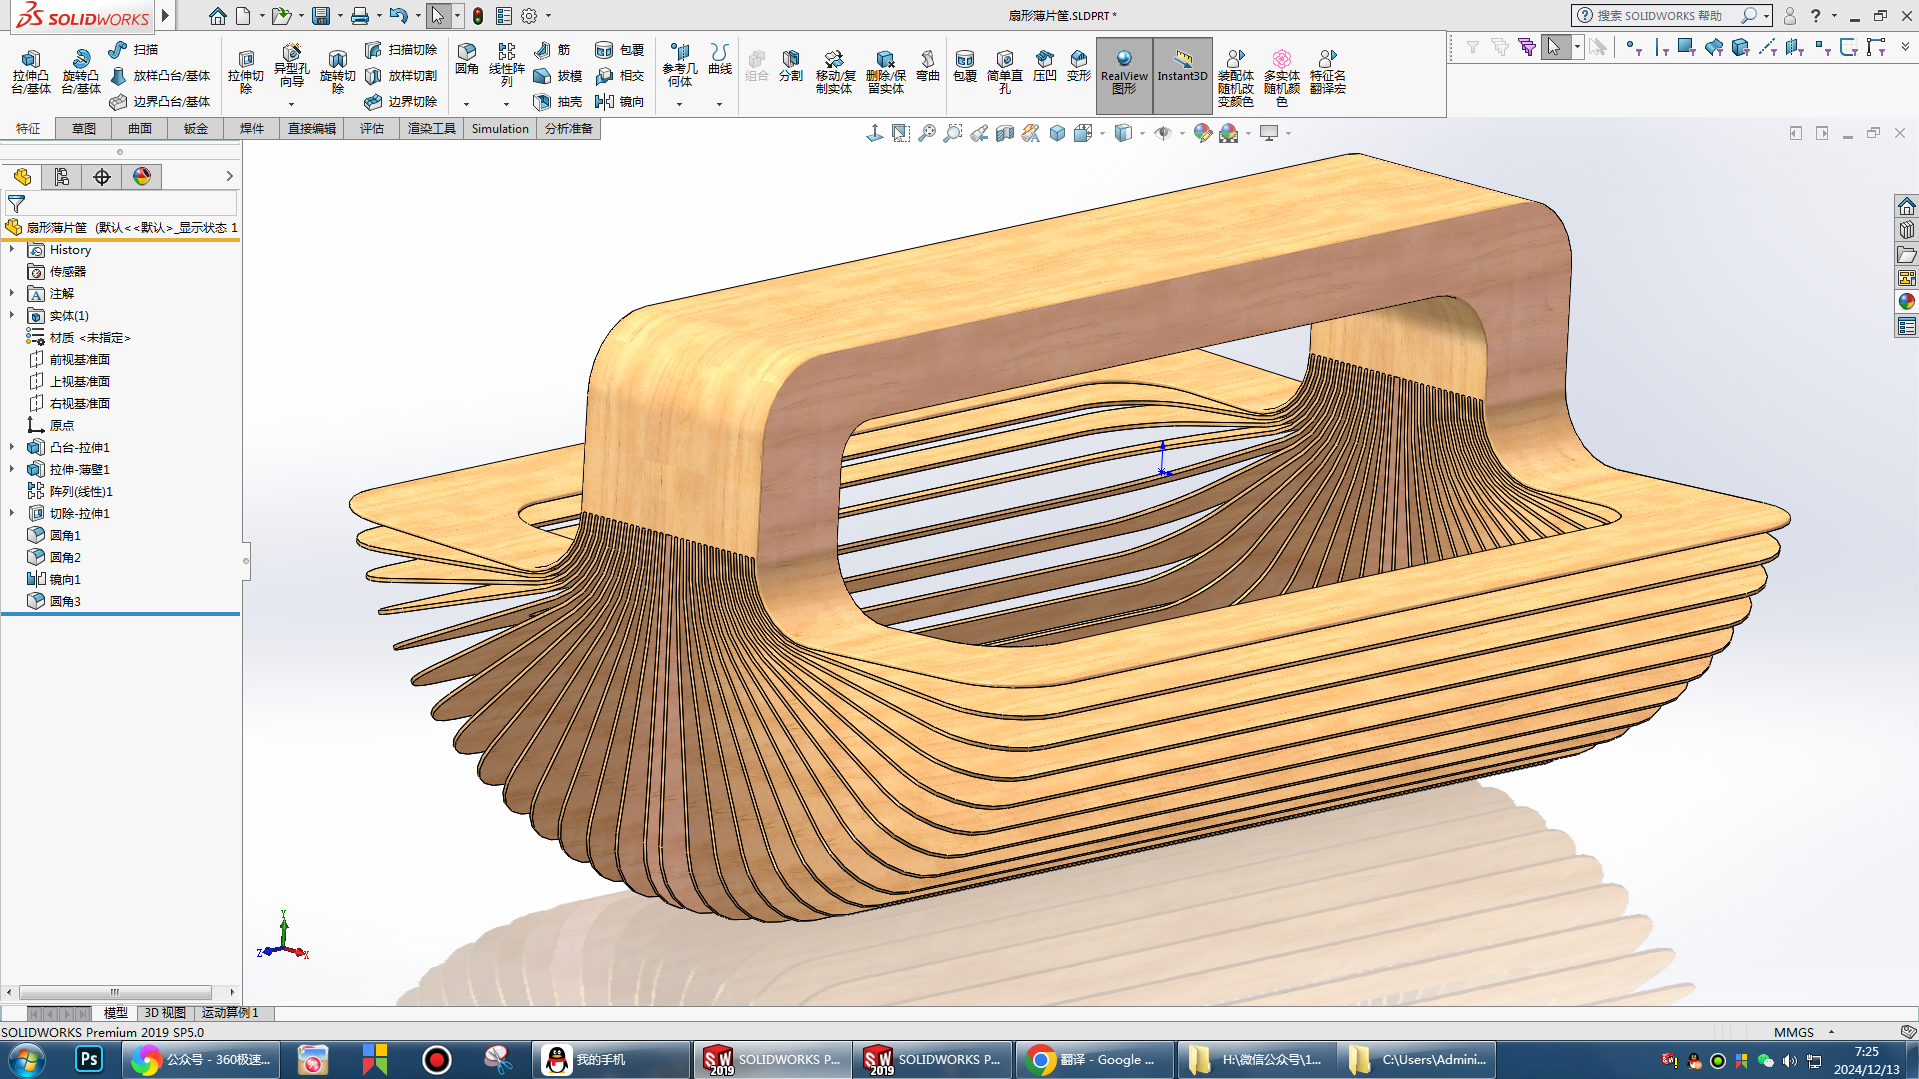
Task: Open the Simulation ribbon tab
Action: [500, 129]
